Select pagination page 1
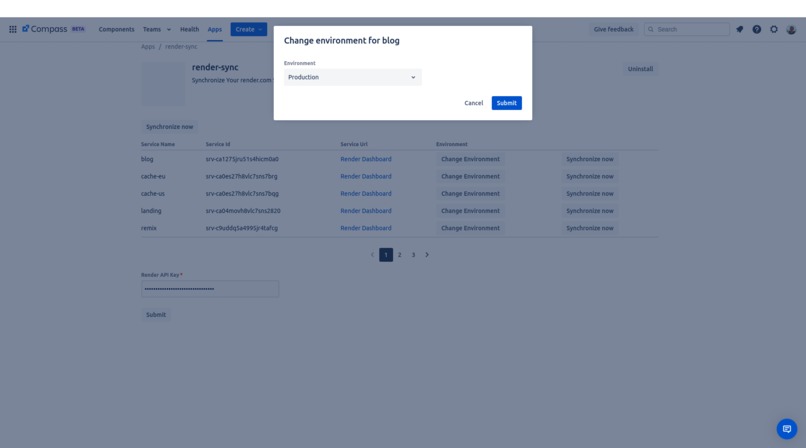Image resolution: width=806 pixels, height=448 pixels. point(386,255)
